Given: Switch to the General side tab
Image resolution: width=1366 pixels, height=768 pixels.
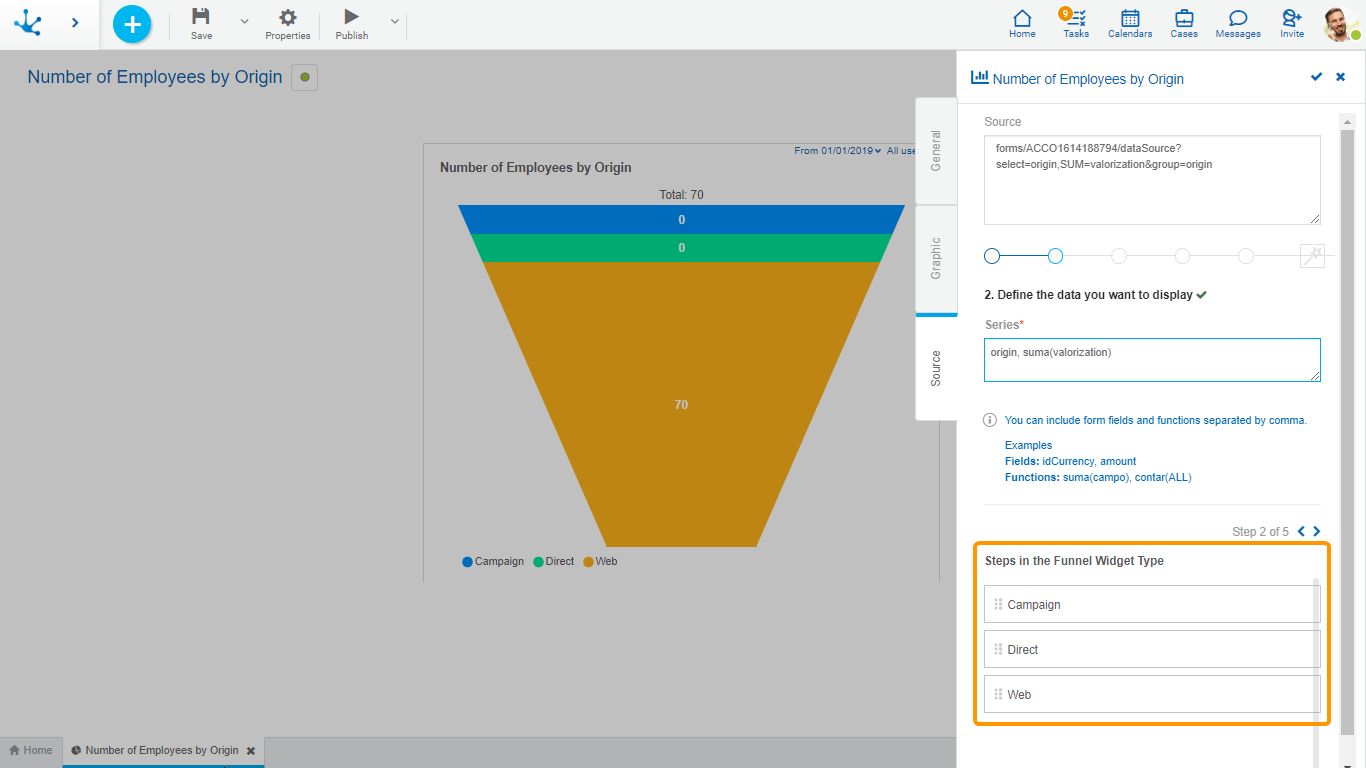Looking at the screenshot, I should tap(936, 151).
